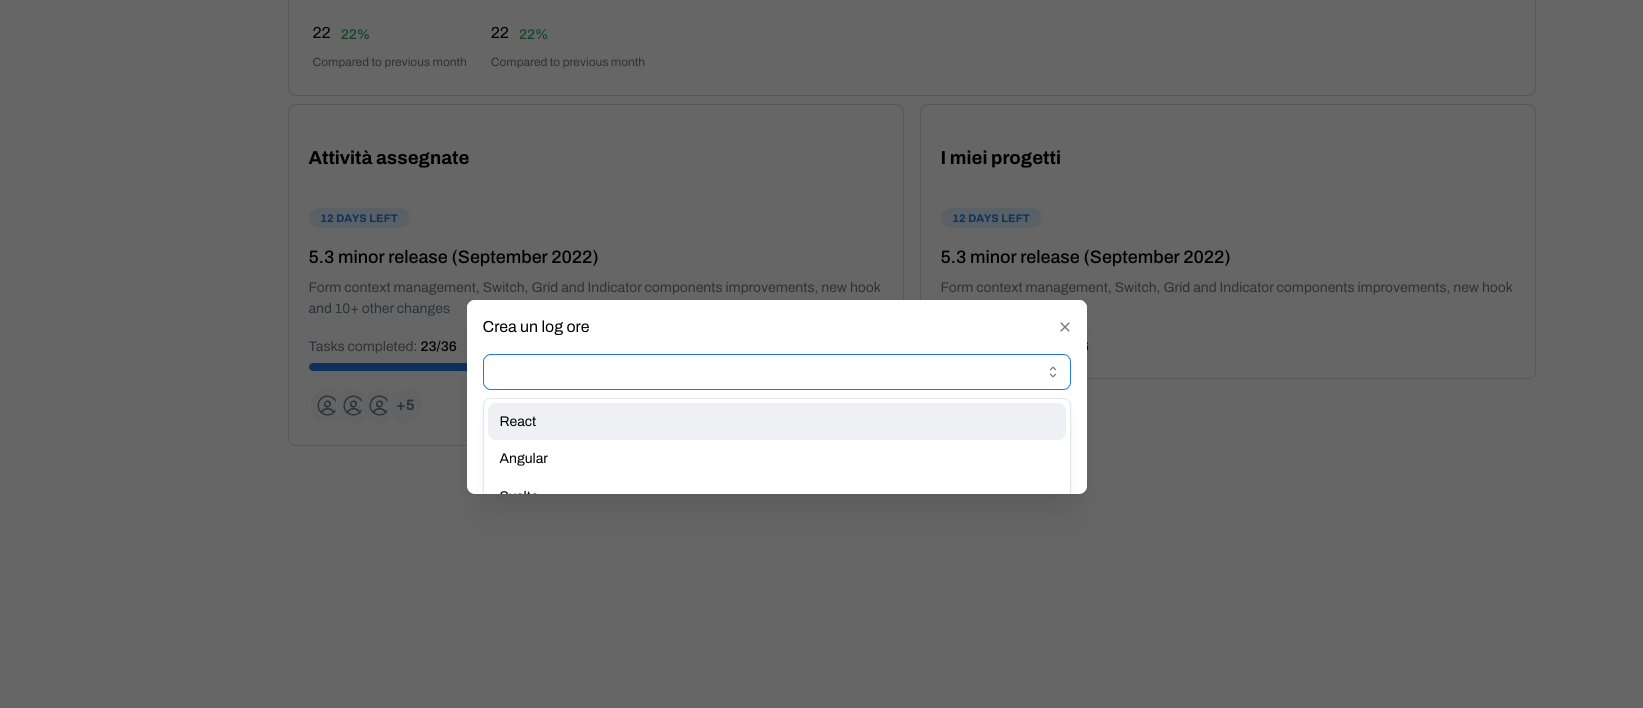
Task: Click inside the empty select input field
Action: pos(760,371)
